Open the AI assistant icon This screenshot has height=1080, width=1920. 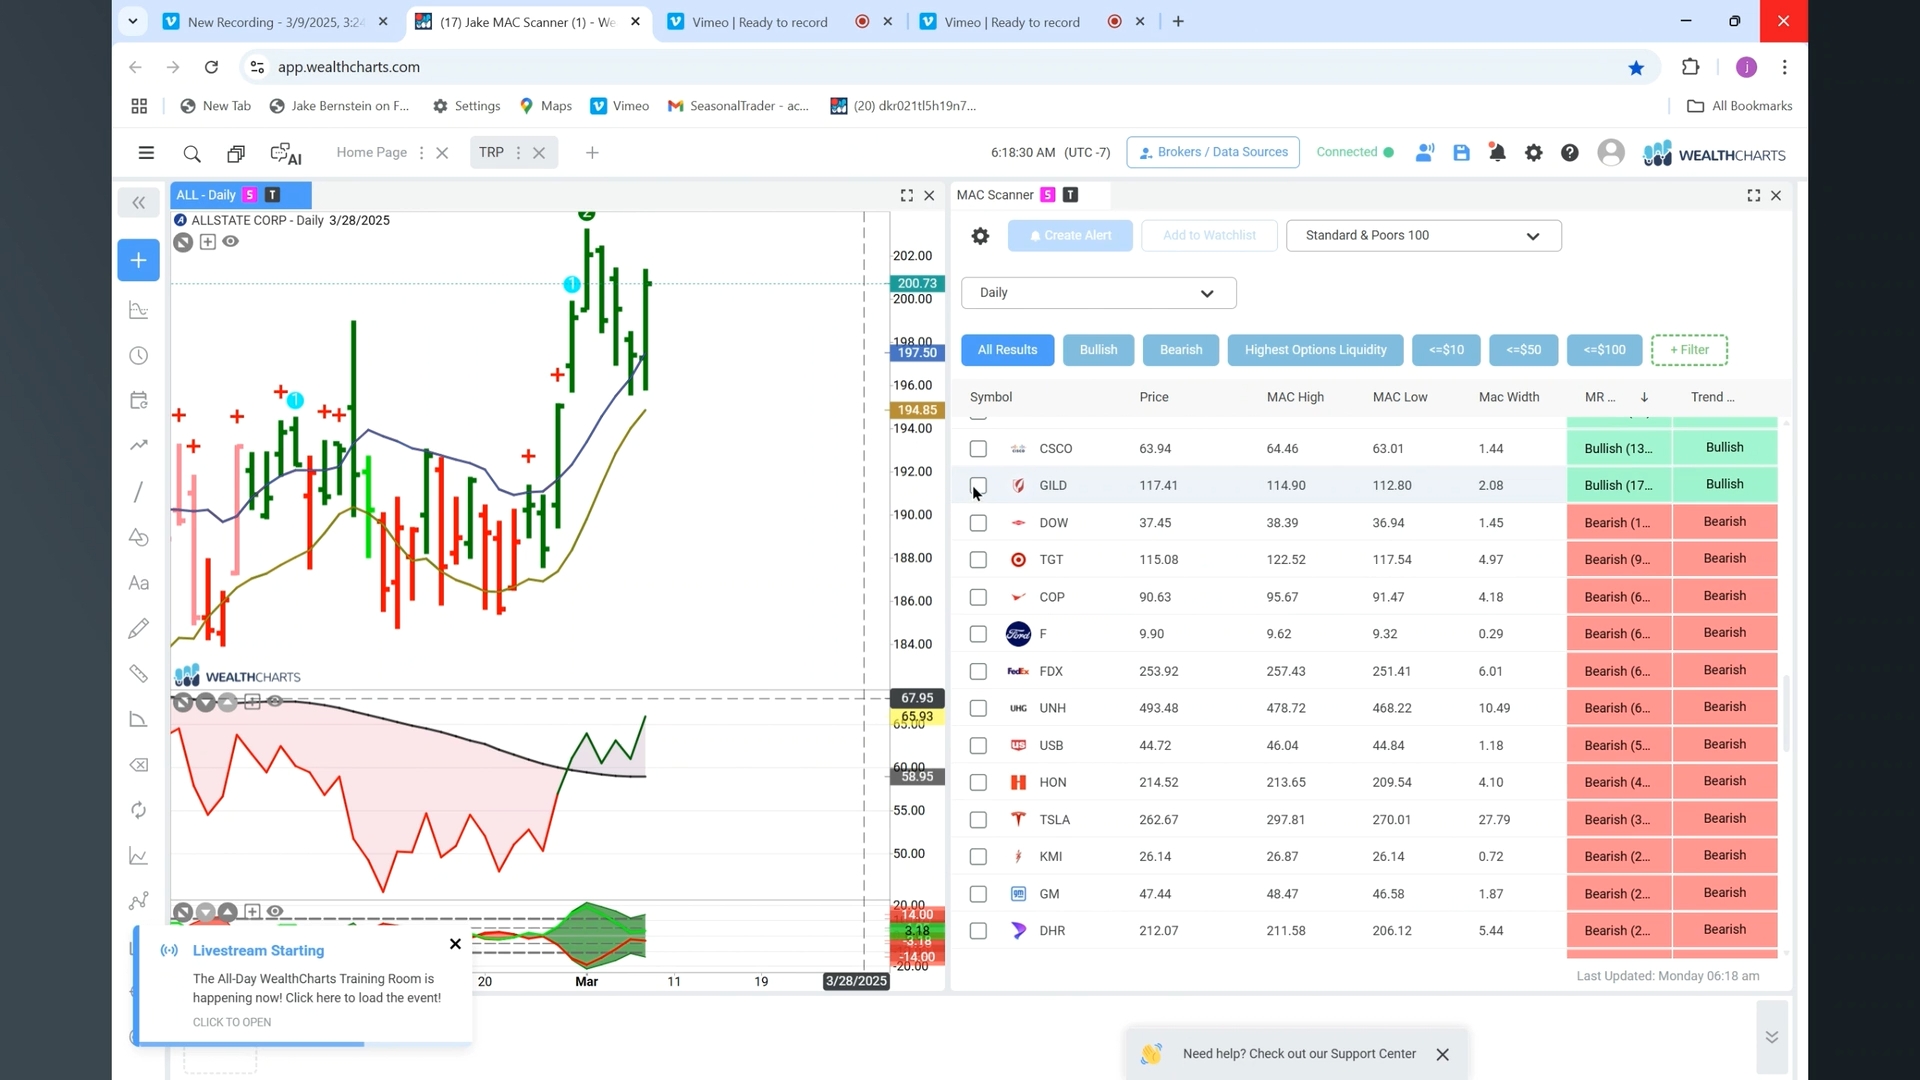(x=286, y=154)
